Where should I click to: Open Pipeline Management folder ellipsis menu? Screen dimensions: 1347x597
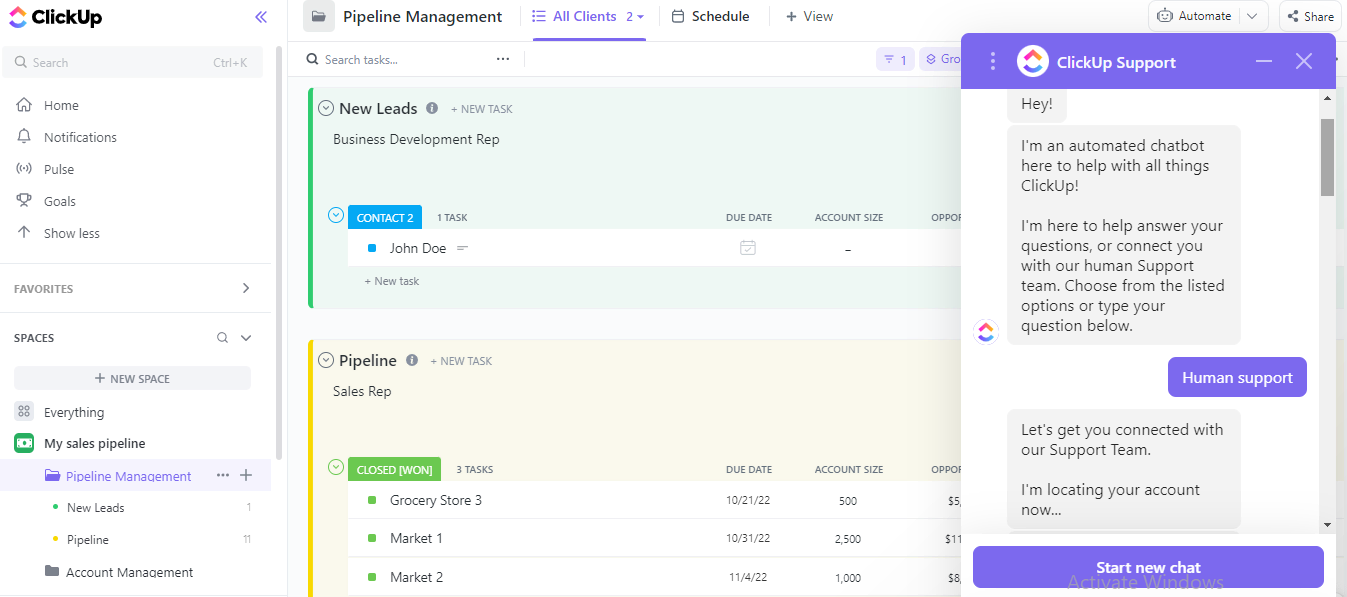[x=223, y=475]
